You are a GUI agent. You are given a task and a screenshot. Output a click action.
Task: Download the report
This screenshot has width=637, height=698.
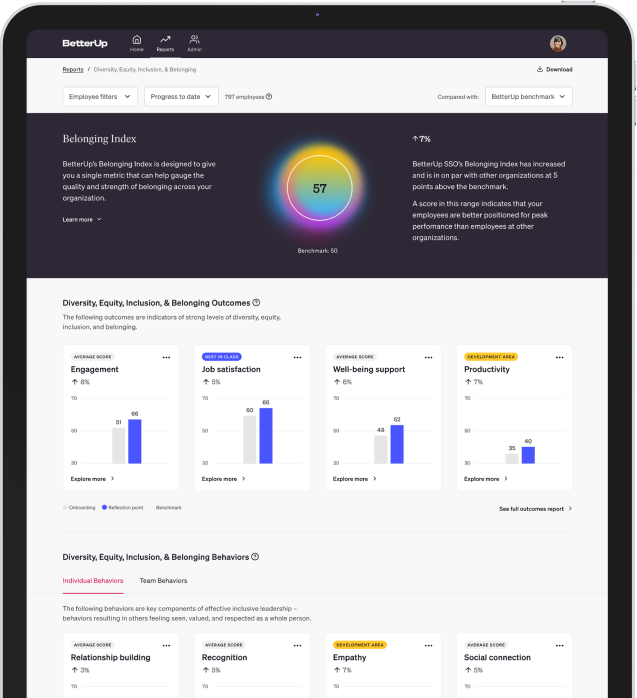(554, 69)
